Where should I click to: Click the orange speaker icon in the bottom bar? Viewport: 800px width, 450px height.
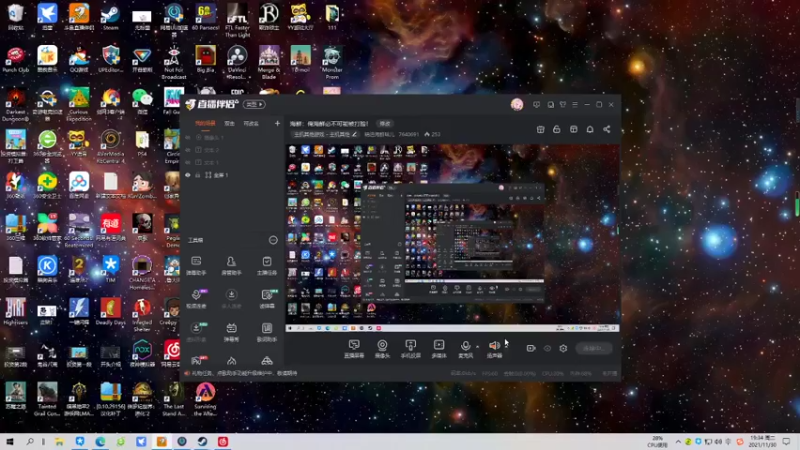[493, 346]
